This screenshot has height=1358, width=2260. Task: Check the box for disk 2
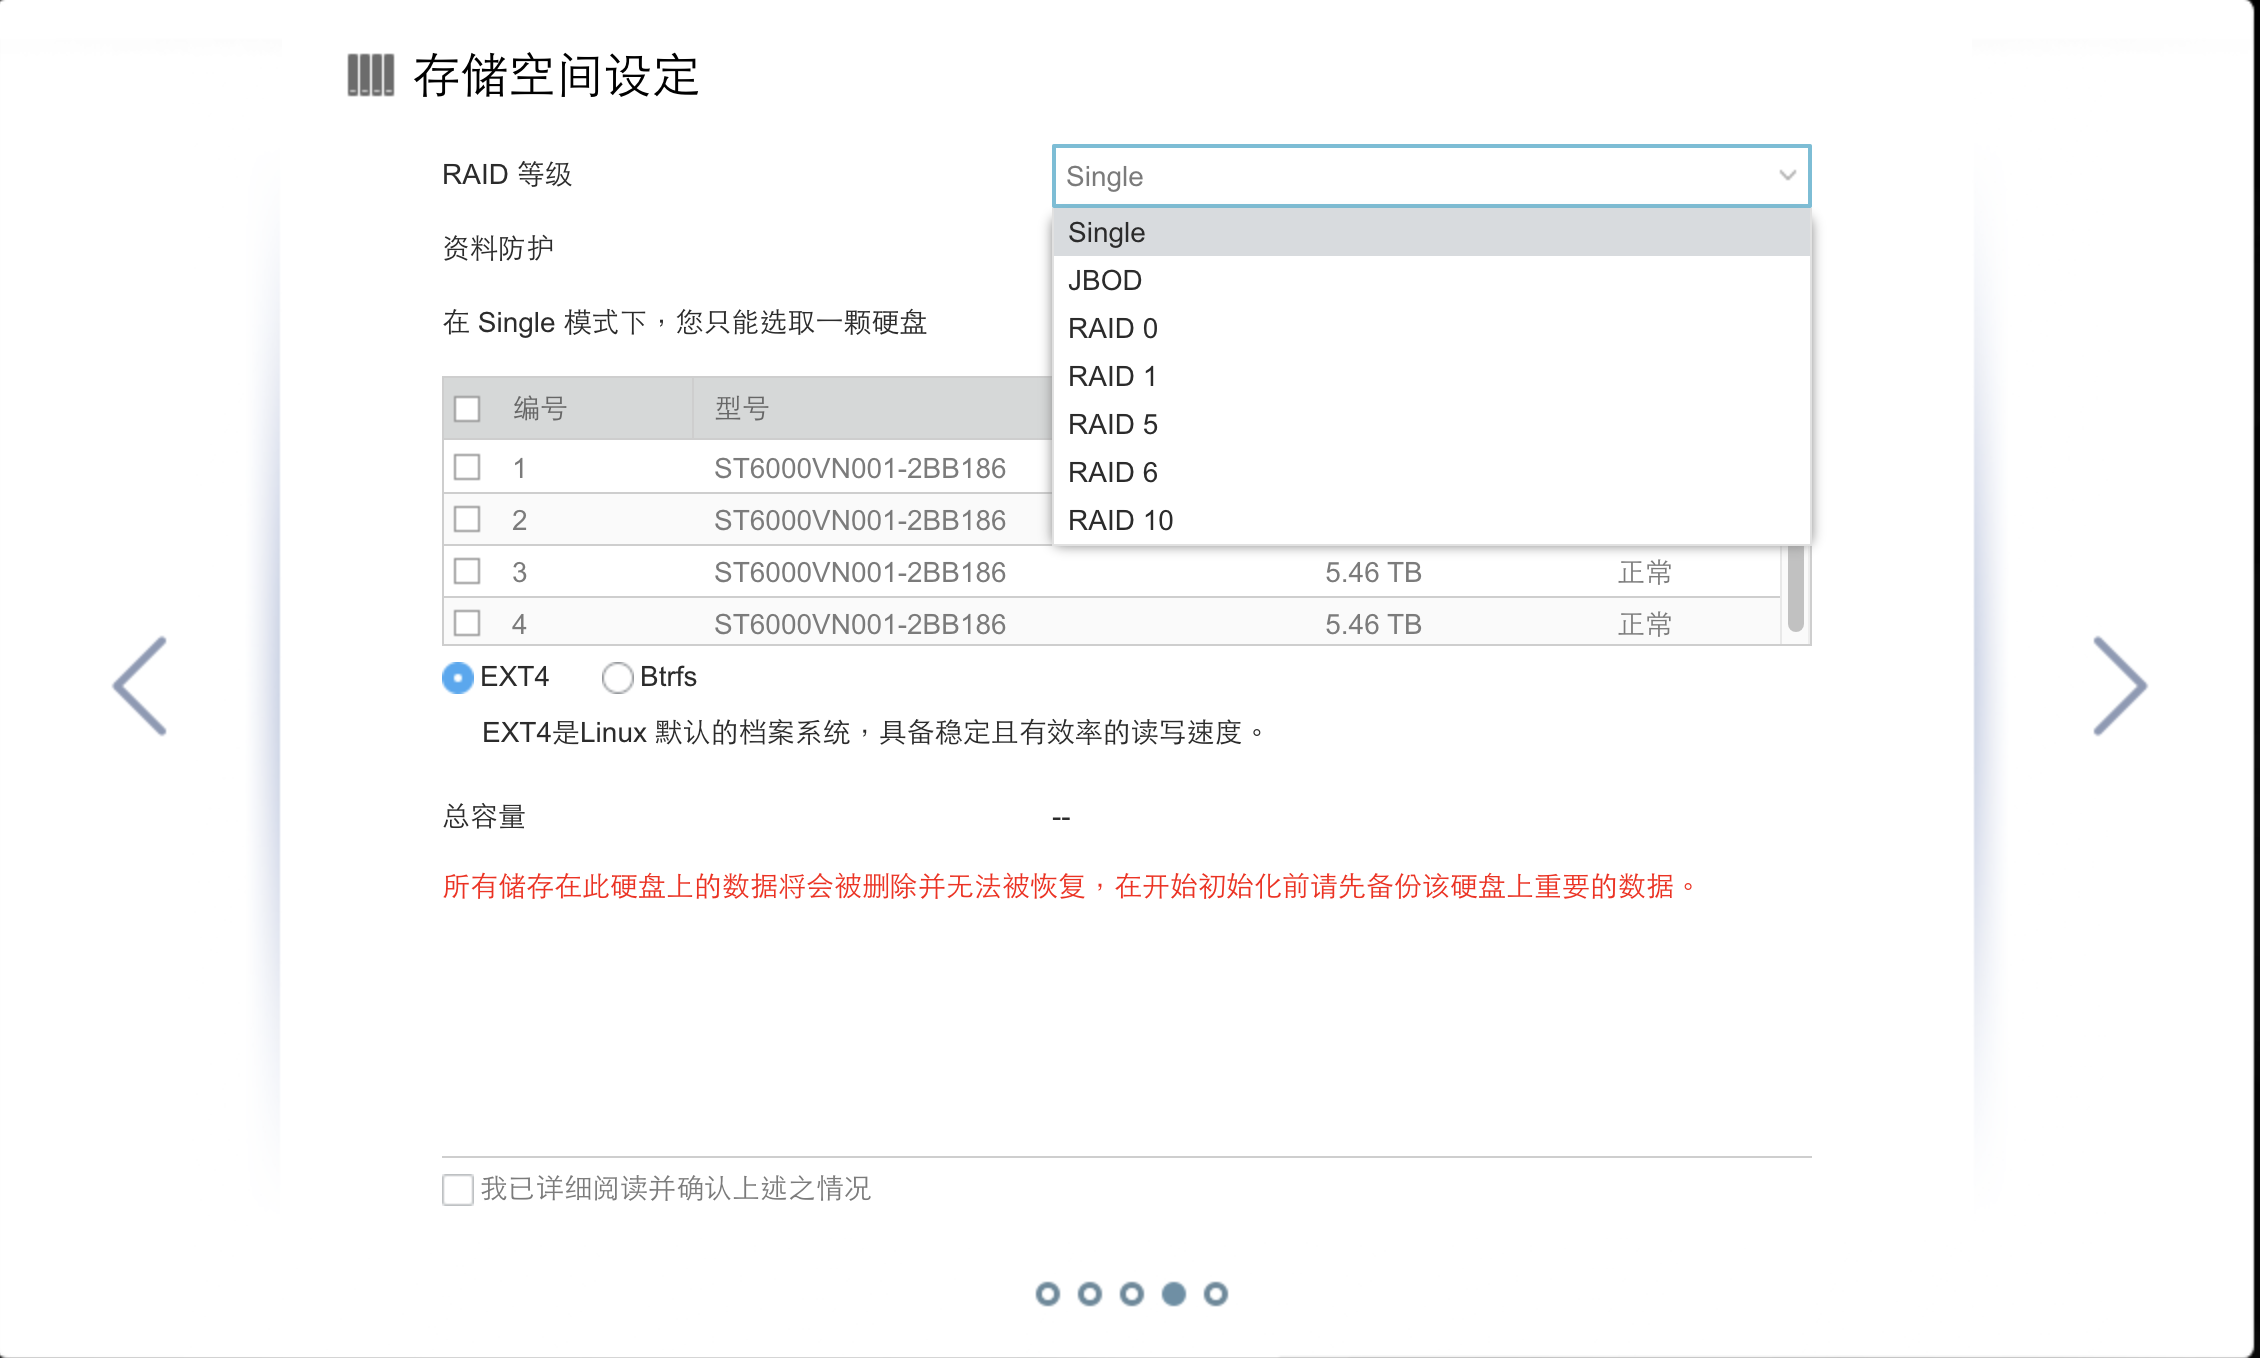coord(467,519)
